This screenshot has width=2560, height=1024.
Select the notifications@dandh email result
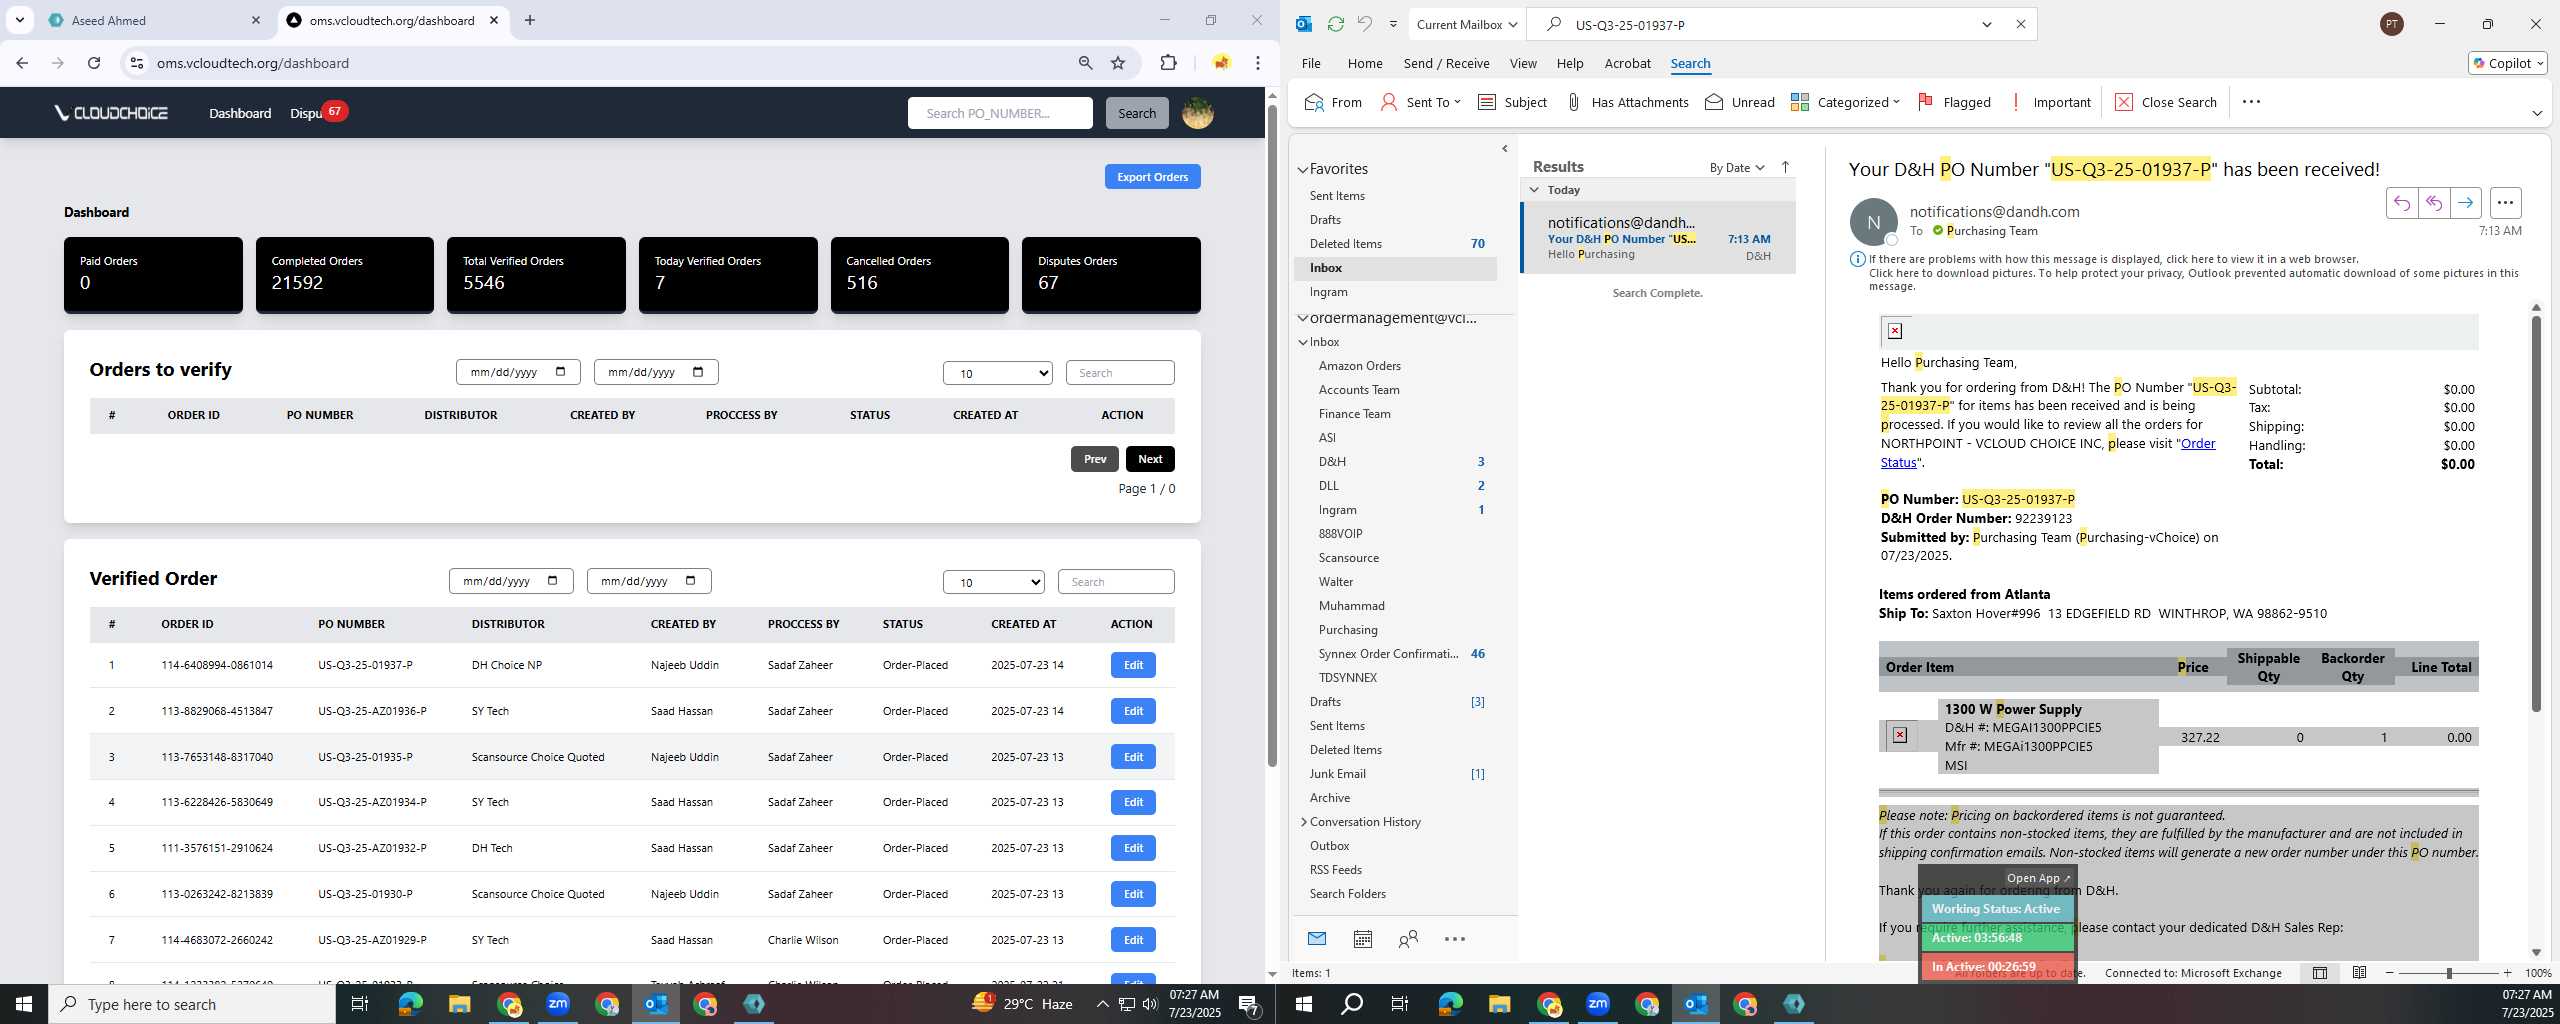pos(1658,238)
